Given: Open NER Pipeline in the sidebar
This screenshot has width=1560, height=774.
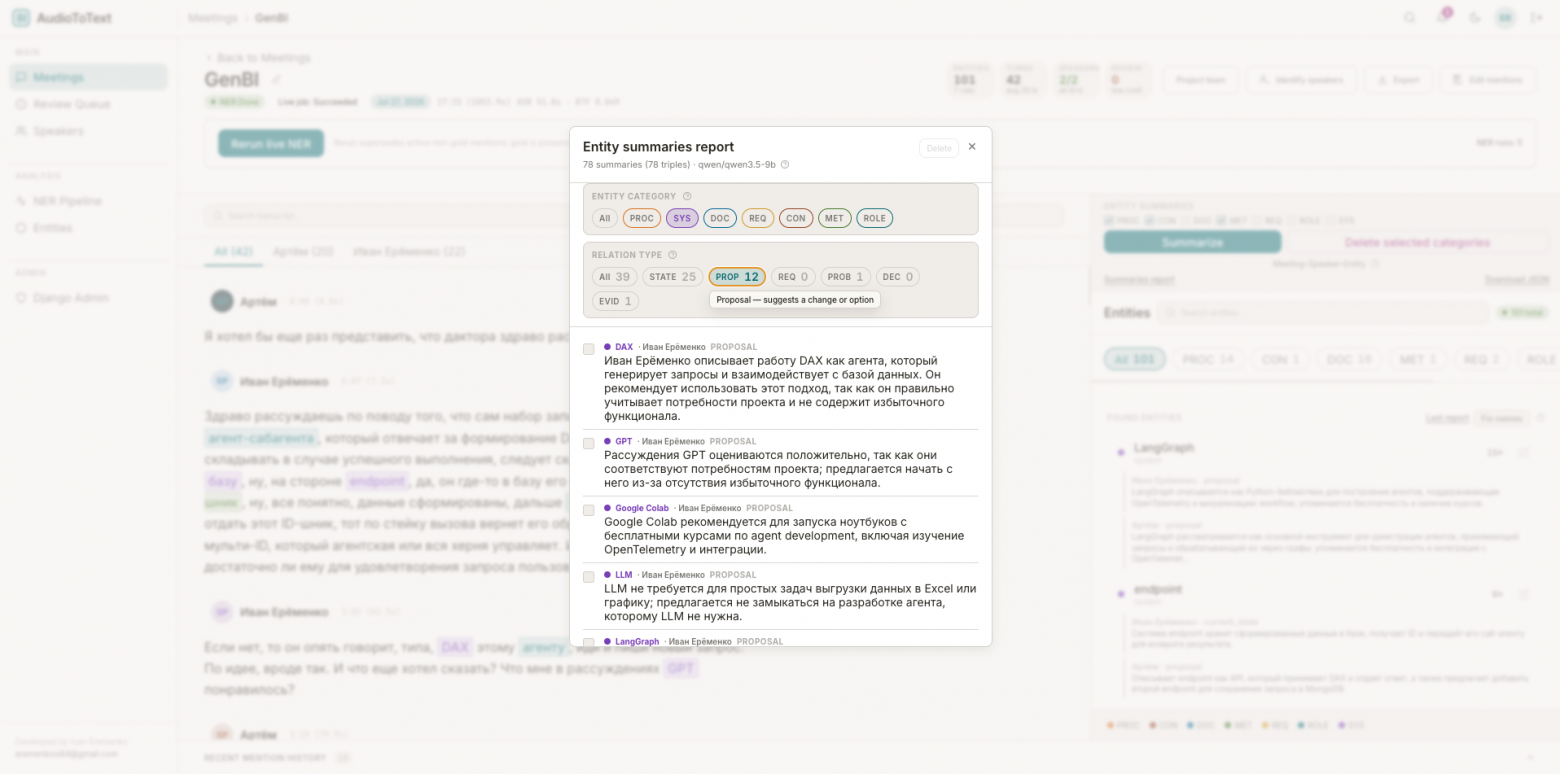Looking at the screenshot, I should pos(89,201).
